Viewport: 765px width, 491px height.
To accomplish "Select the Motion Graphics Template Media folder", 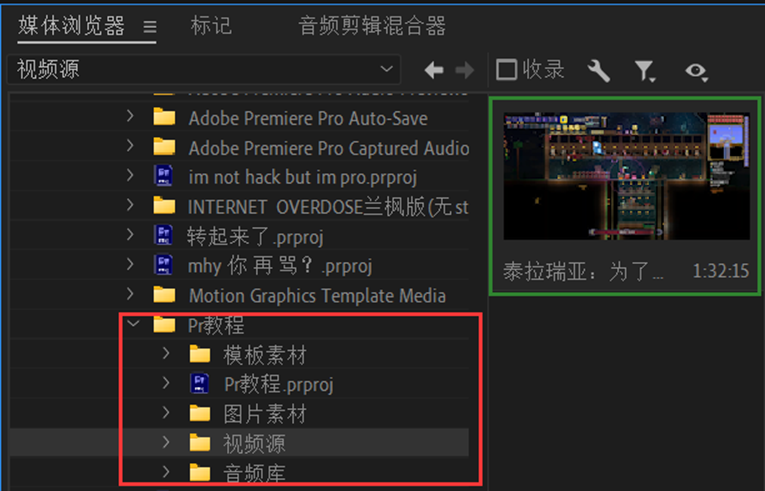I will (x=316, y=295).
